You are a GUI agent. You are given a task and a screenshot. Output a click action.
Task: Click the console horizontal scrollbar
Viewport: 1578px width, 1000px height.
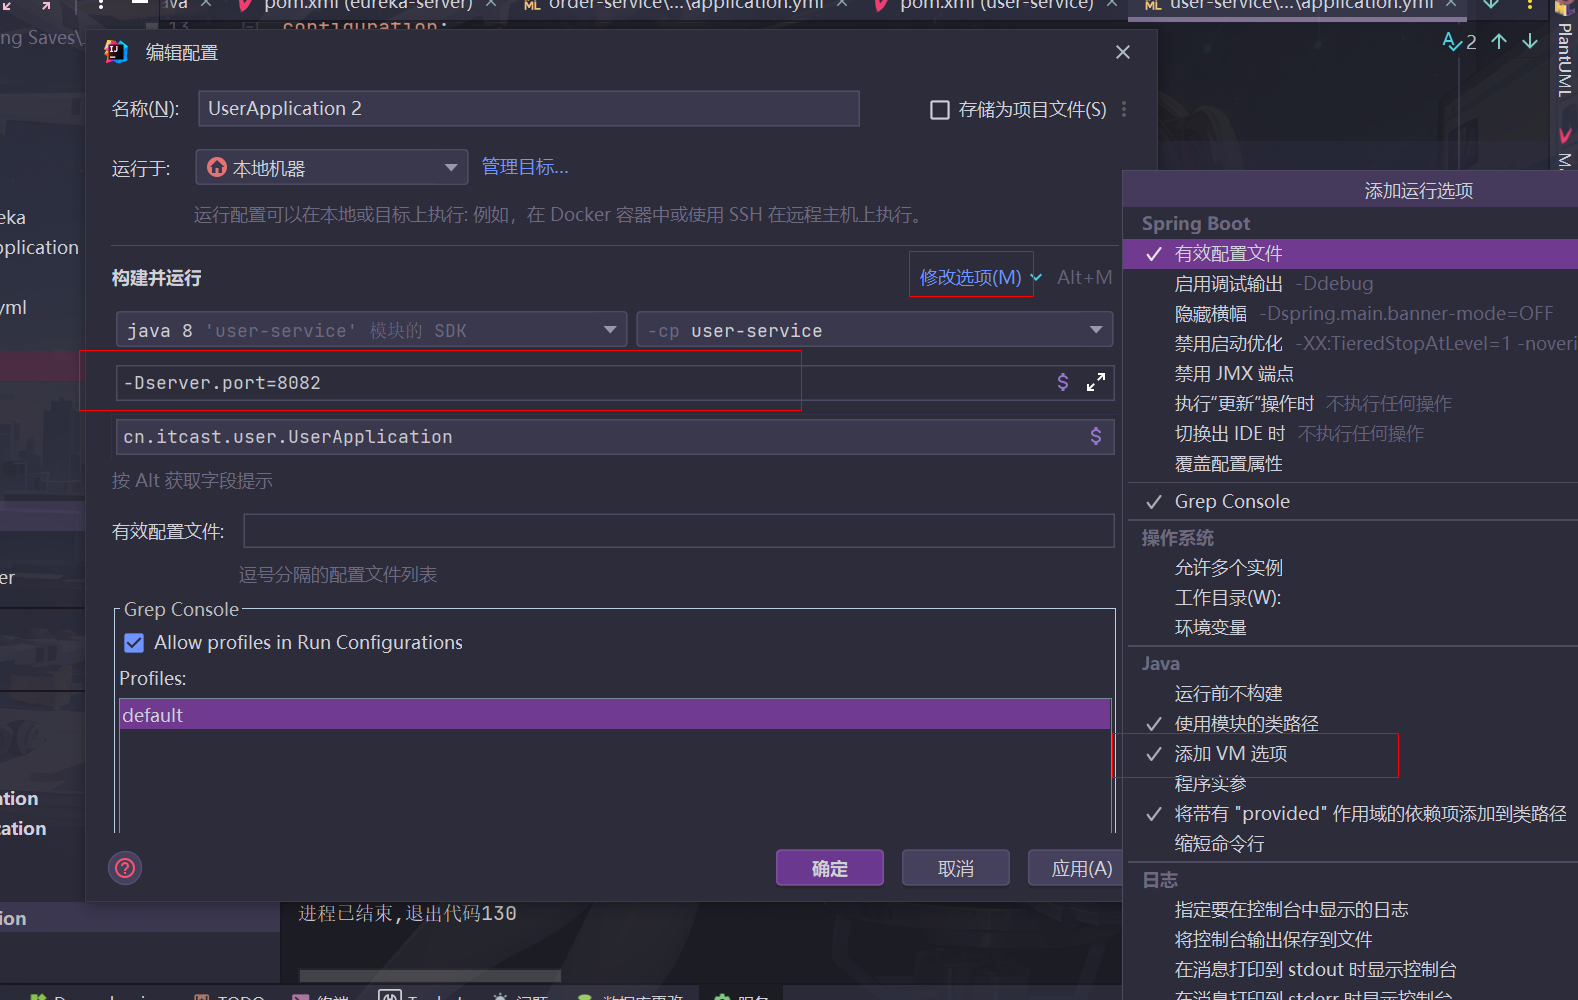(430, 976)
